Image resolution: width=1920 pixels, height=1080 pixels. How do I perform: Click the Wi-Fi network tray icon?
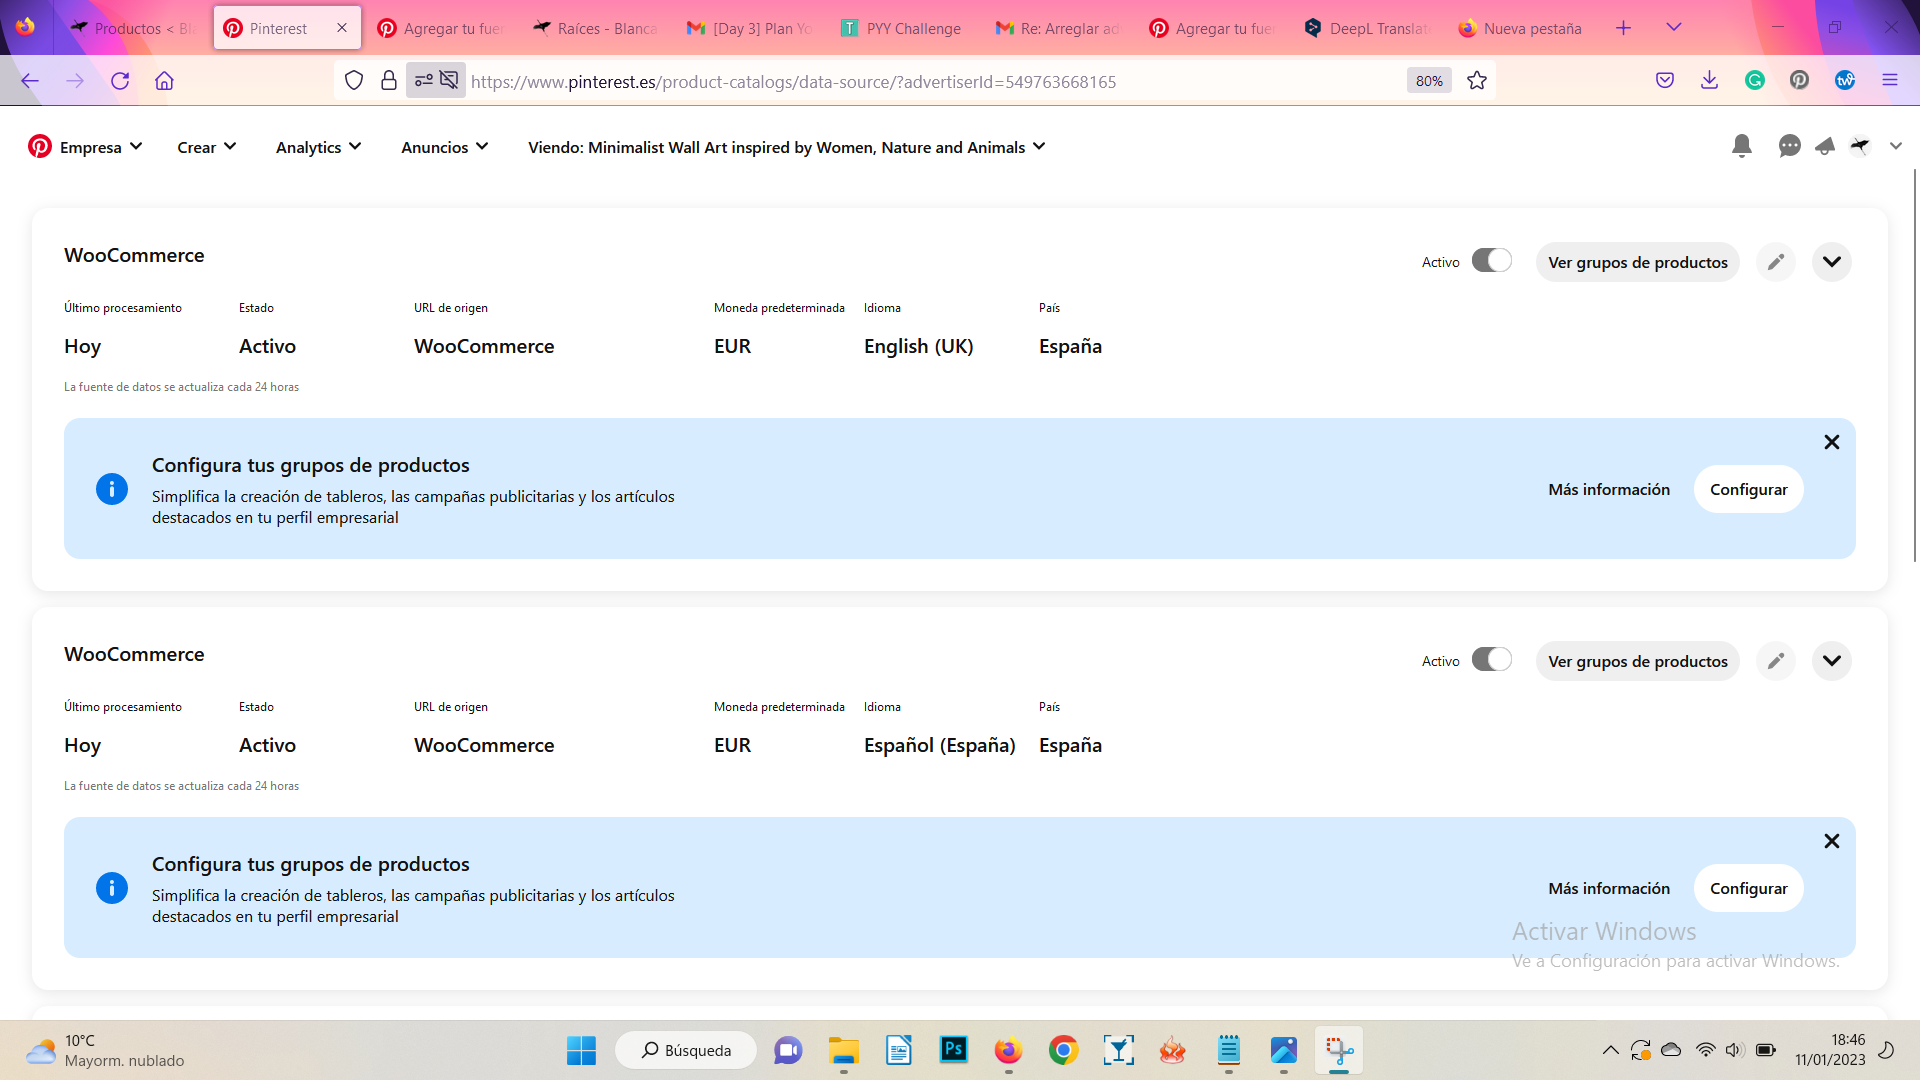(1706, 1050)
